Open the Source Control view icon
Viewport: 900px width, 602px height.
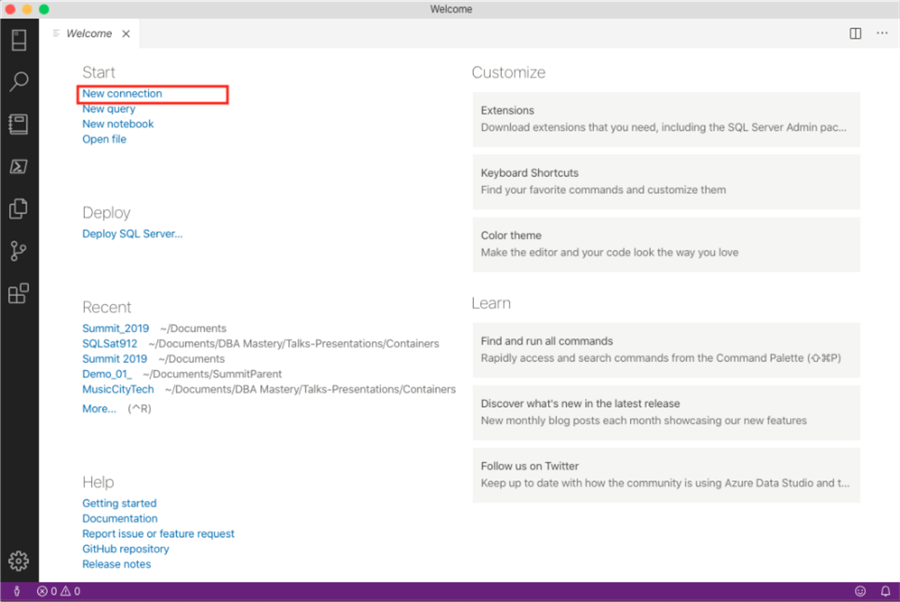point(18,251)
